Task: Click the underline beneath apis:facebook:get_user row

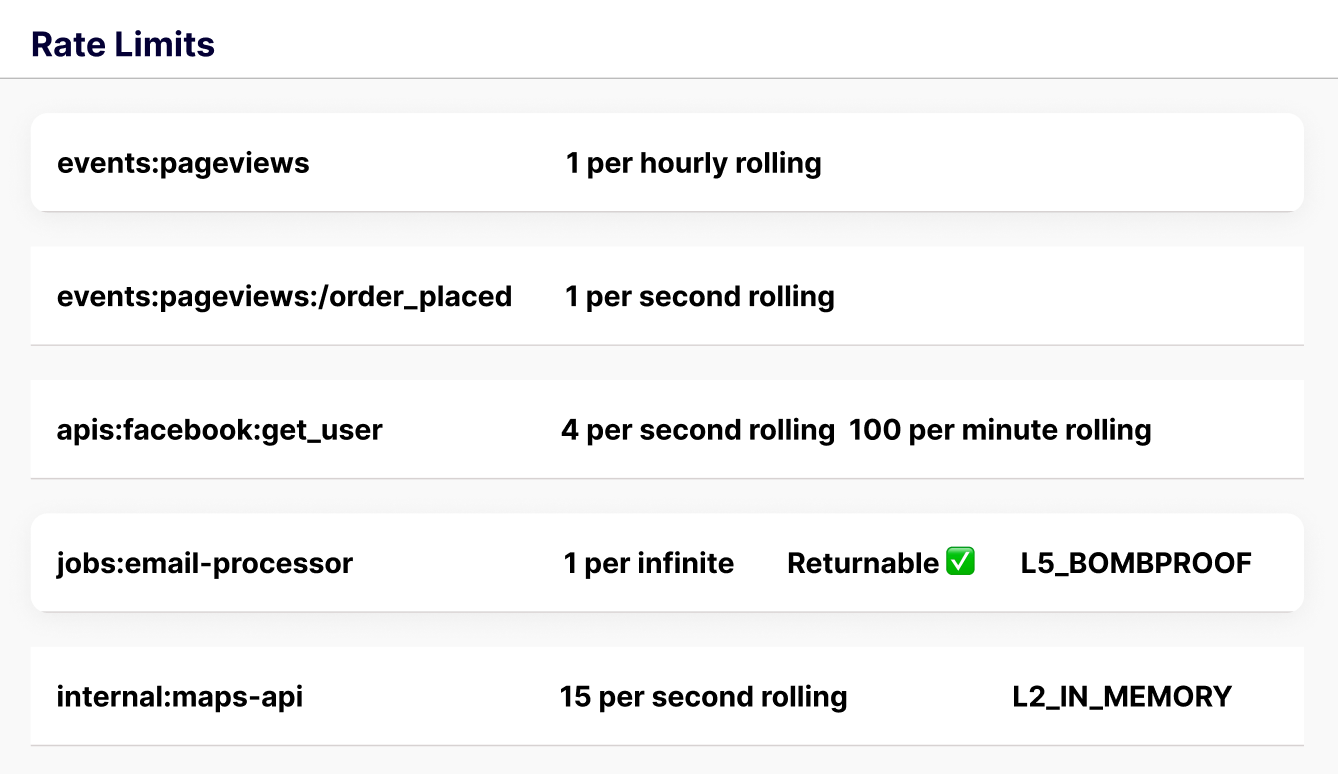Action: [667, 478]
